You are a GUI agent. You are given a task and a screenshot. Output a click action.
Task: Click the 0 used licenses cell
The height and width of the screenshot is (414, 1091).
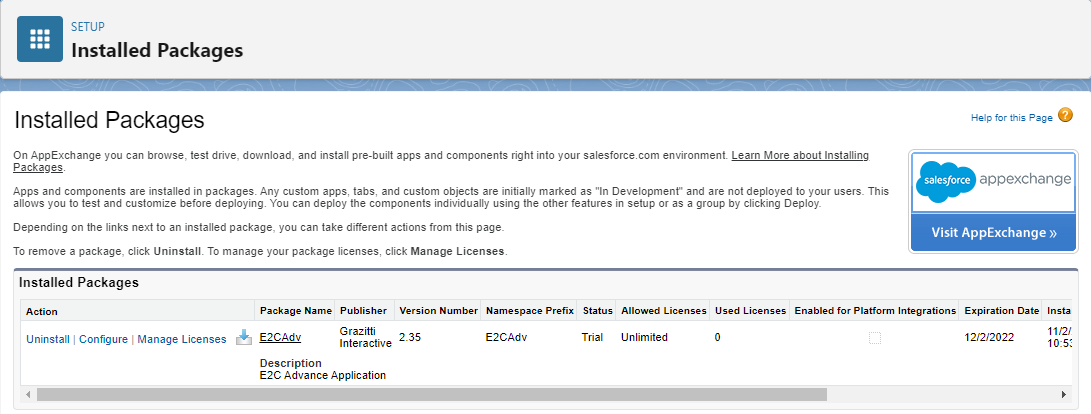pos(717,337)
